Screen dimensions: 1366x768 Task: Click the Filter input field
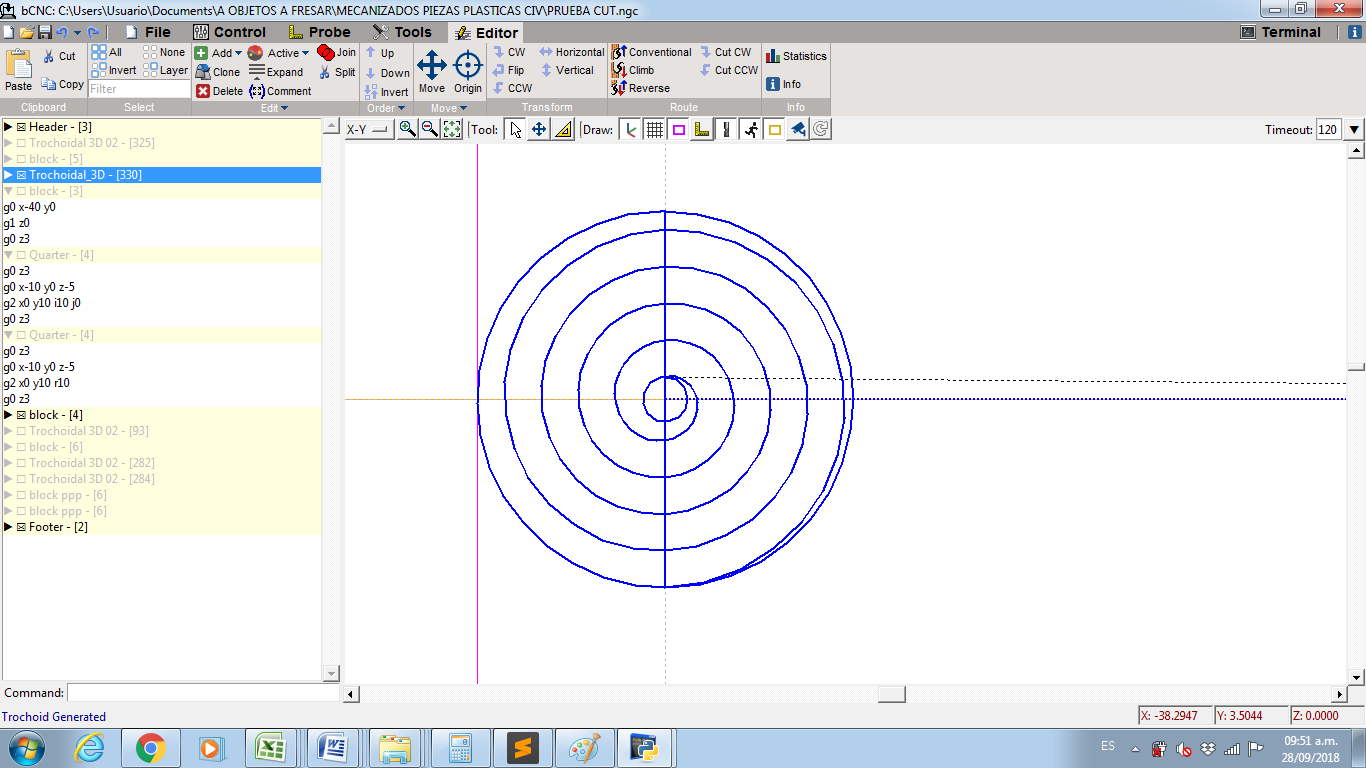pos(139,89)
